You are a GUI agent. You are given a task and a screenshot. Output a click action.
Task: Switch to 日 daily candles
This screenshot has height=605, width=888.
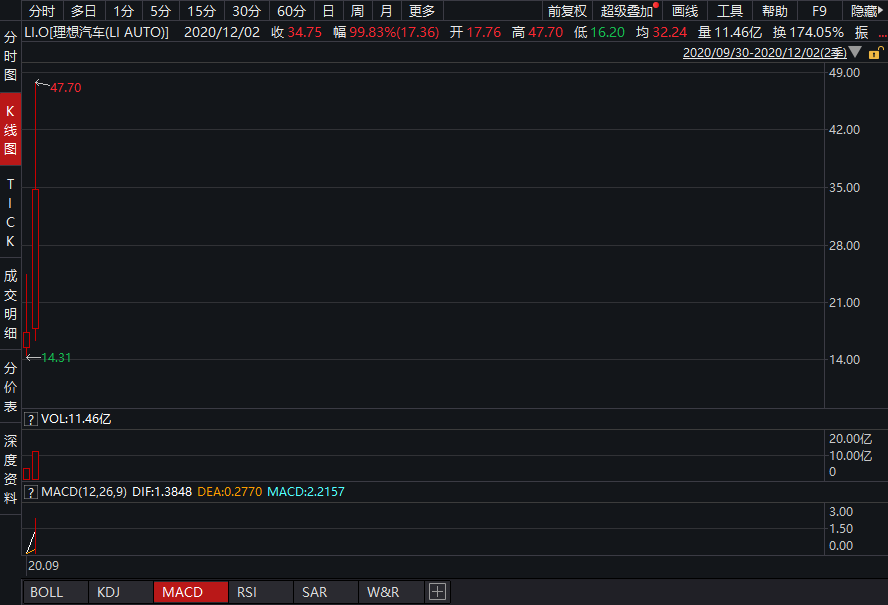coord(328,11)
